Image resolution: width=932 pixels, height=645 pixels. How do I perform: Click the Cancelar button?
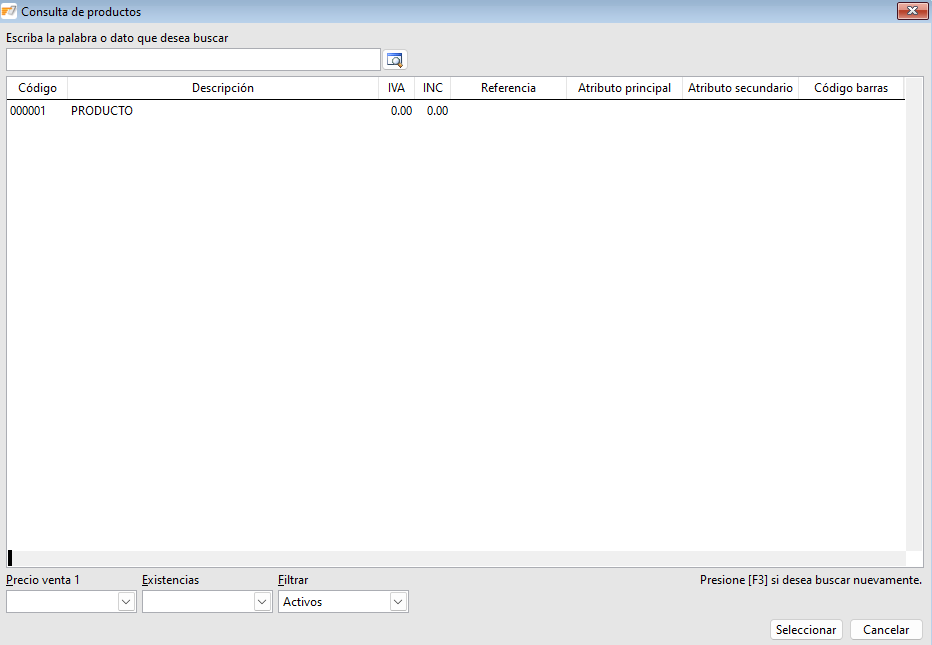coord(885,630)
